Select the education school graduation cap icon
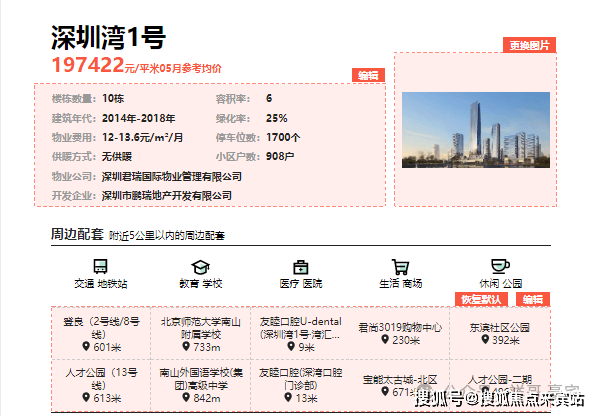 point(201,267)
